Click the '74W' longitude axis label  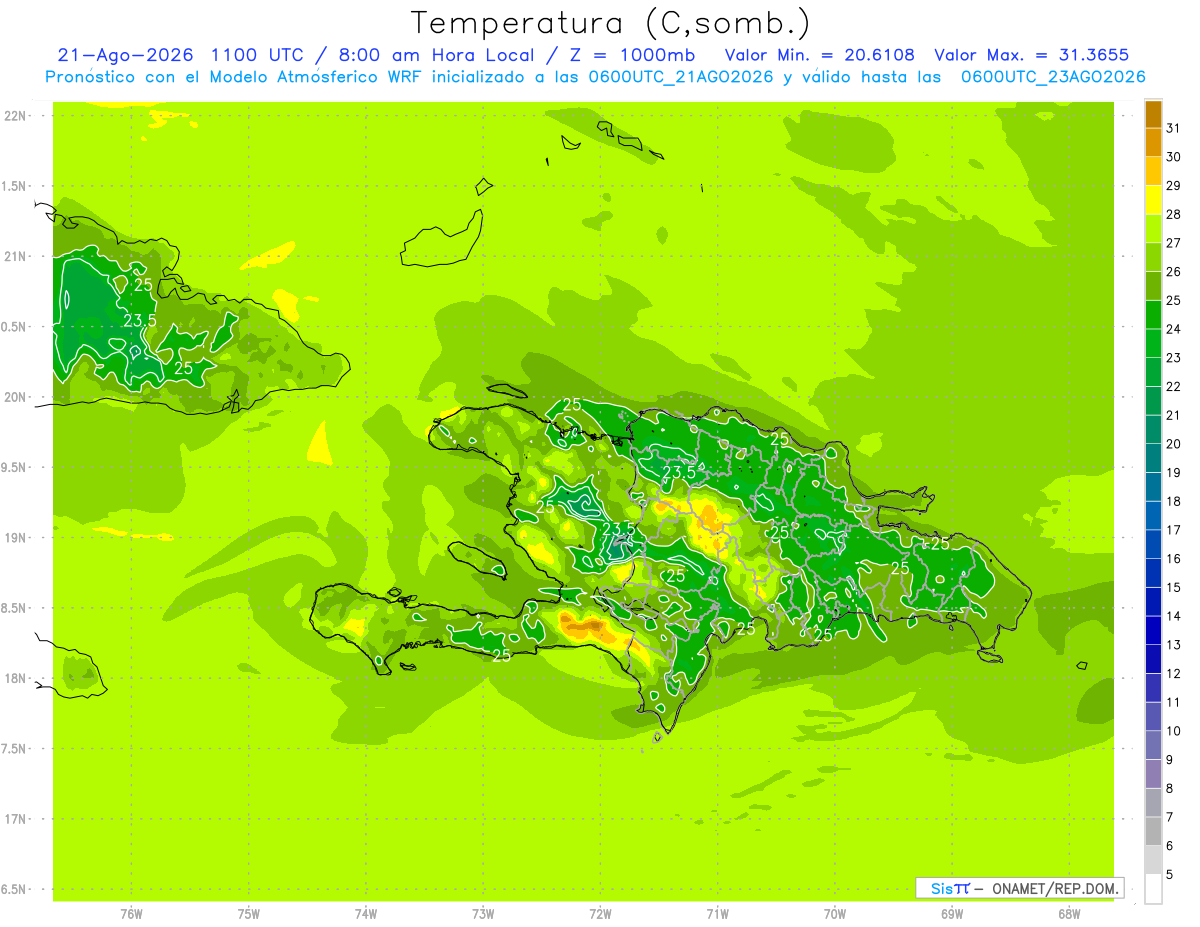pos(366,914)
